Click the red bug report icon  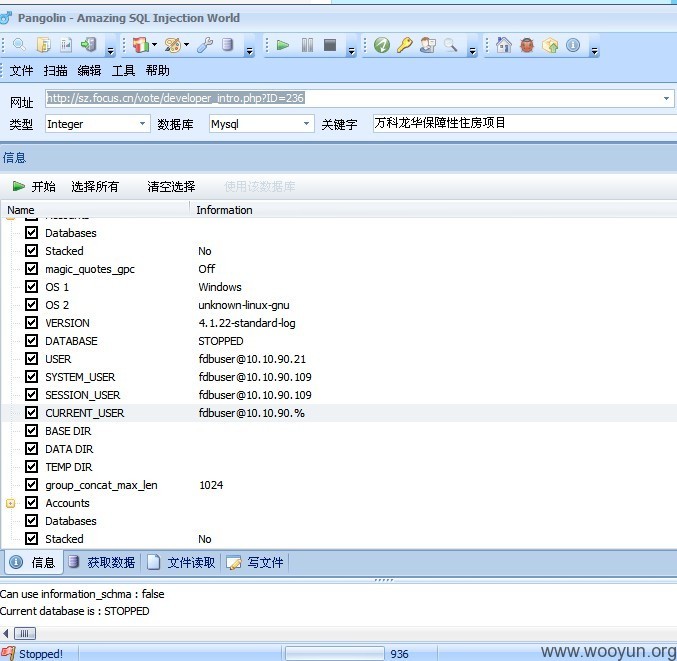coord(527,45)
